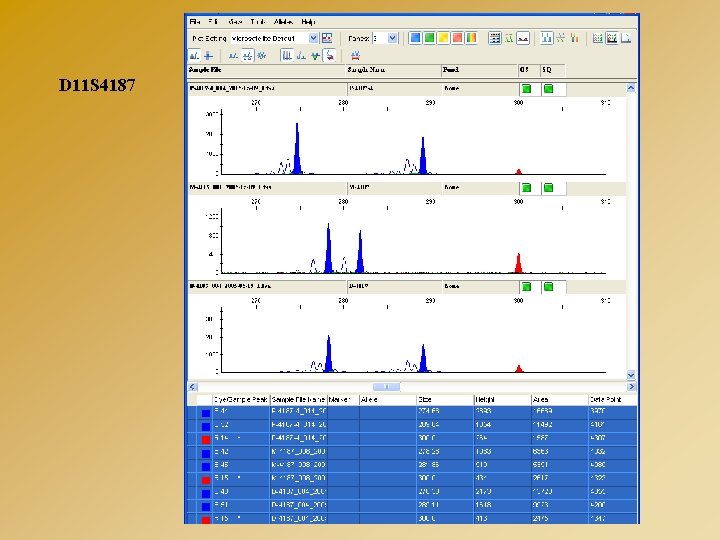Select the first blue row in the peak table
Viewport: 720px width, 540px height.
pyautogui.click(x=412, y=412)
